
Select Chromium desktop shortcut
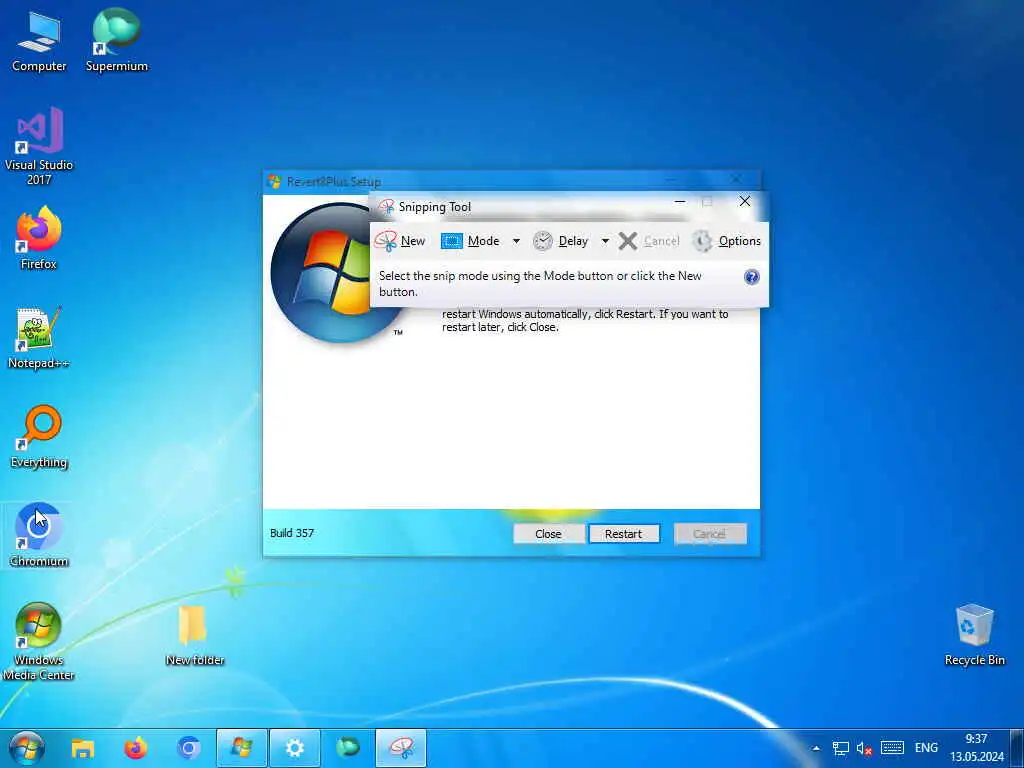click(x=39, y=536)
